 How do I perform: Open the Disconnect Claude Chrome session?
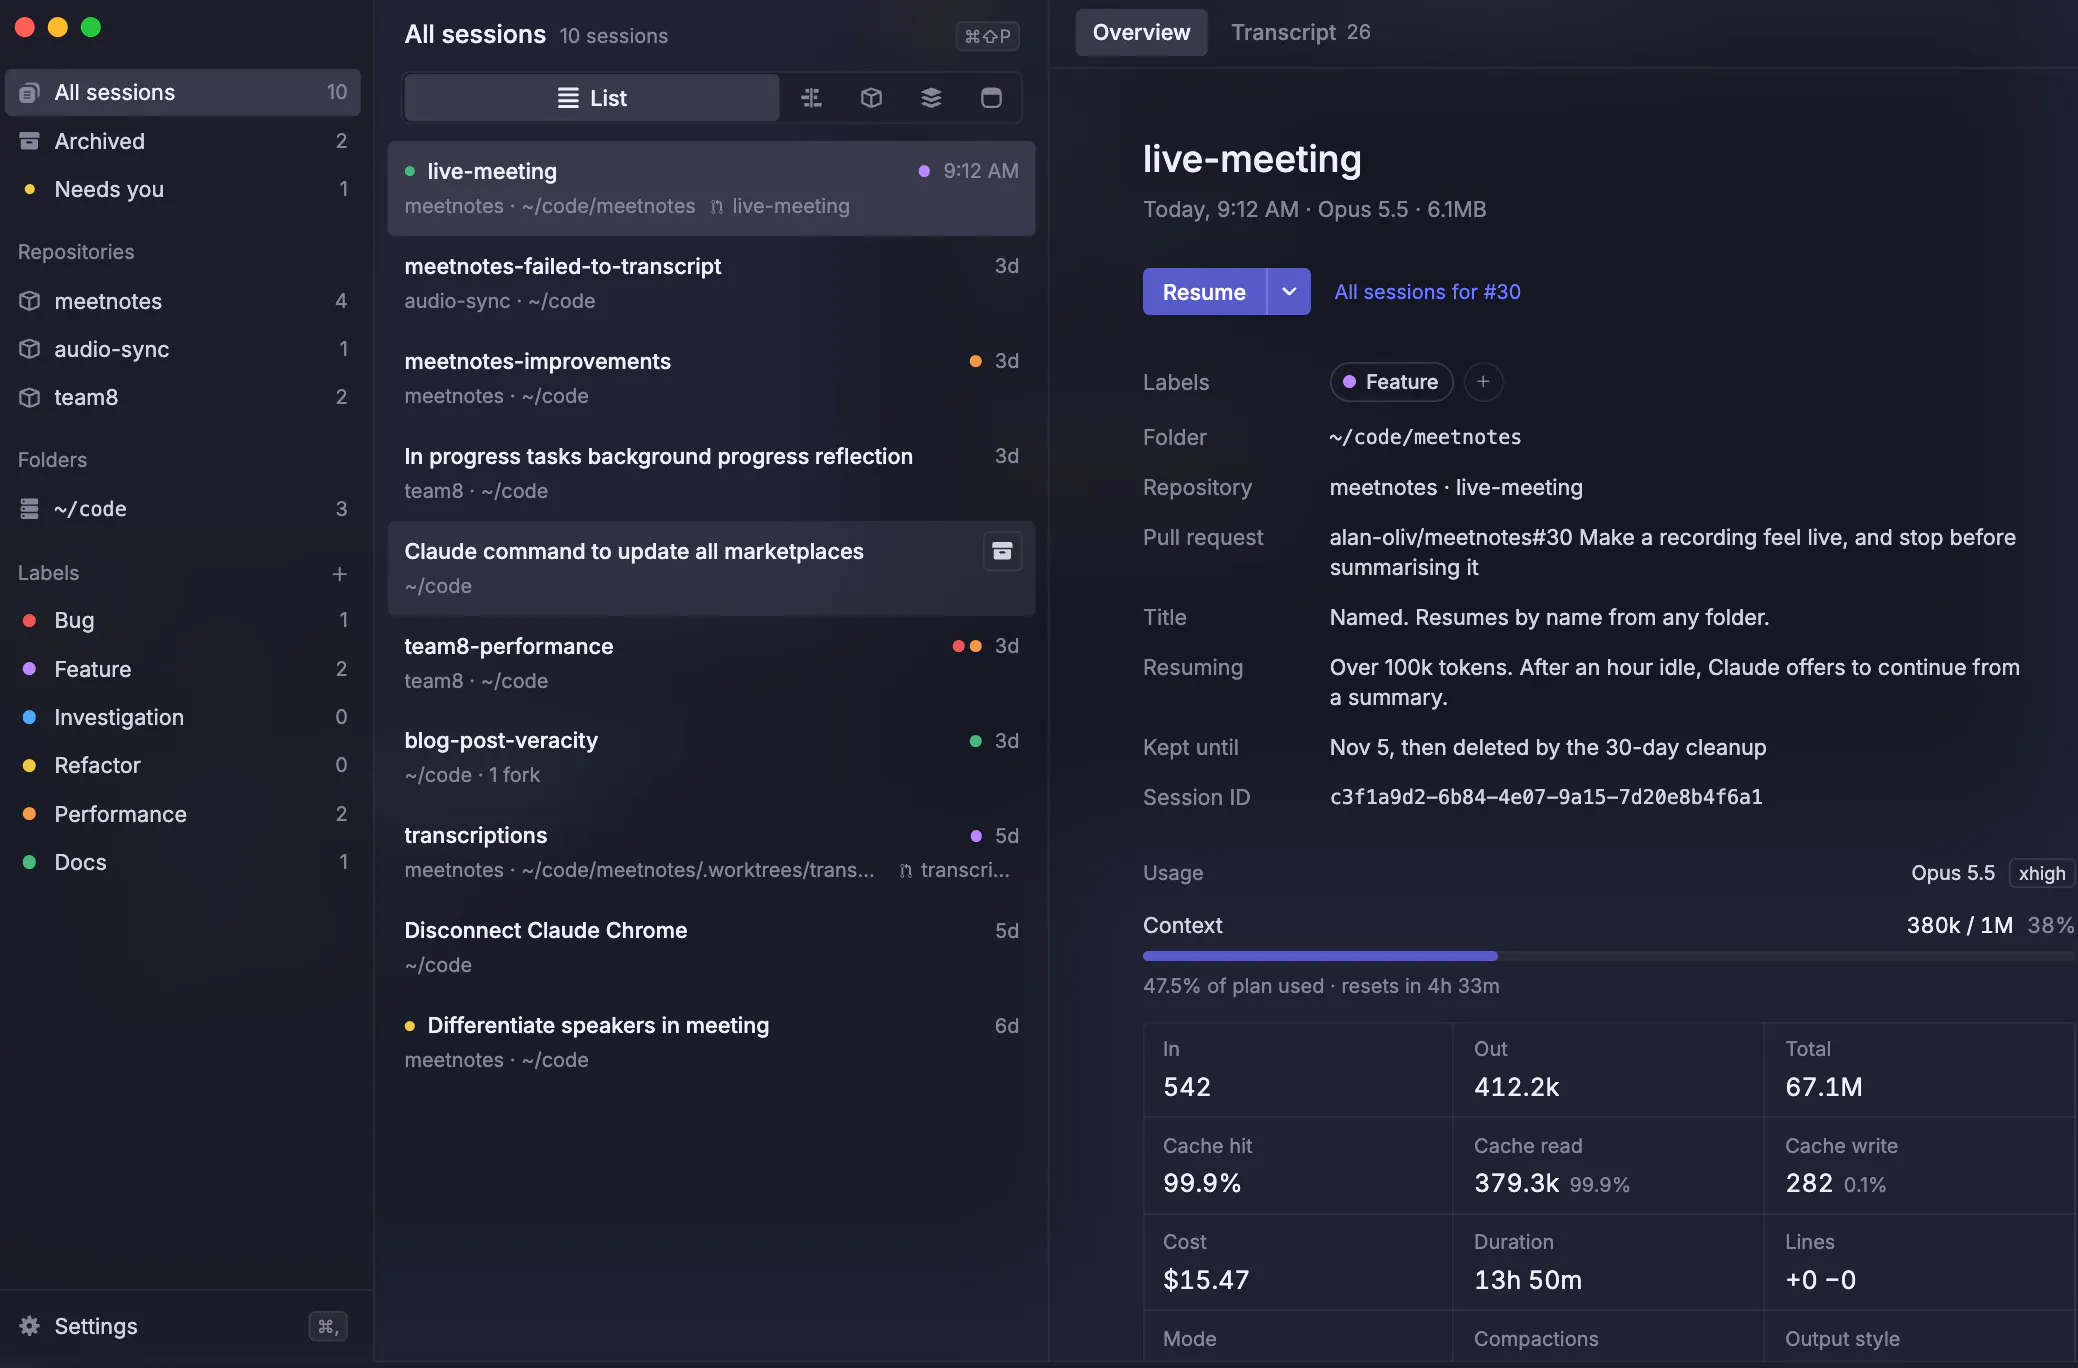pos(711,947)
